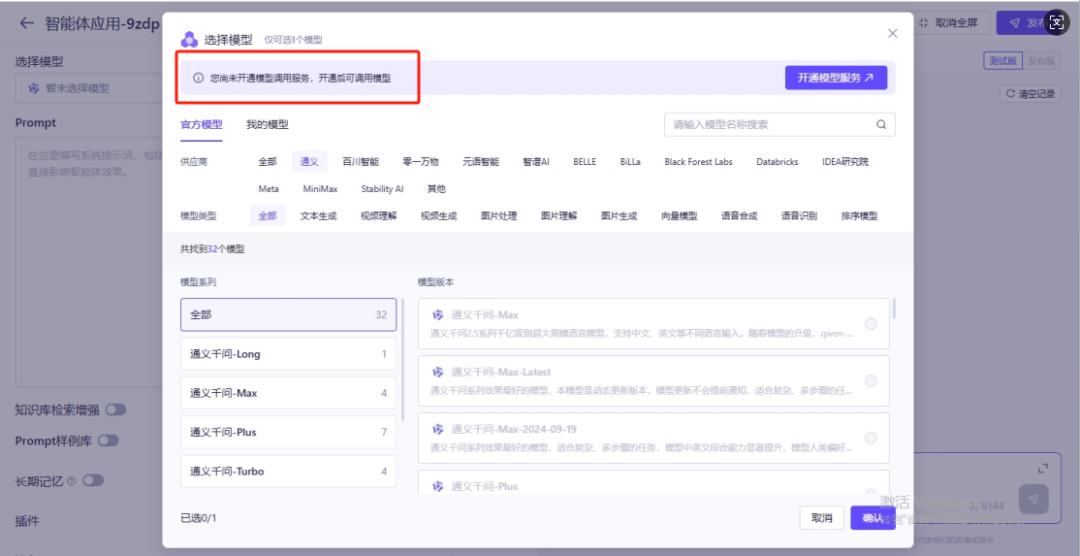
Task: Click the 取消全屏 button
Action: point(952,23)
